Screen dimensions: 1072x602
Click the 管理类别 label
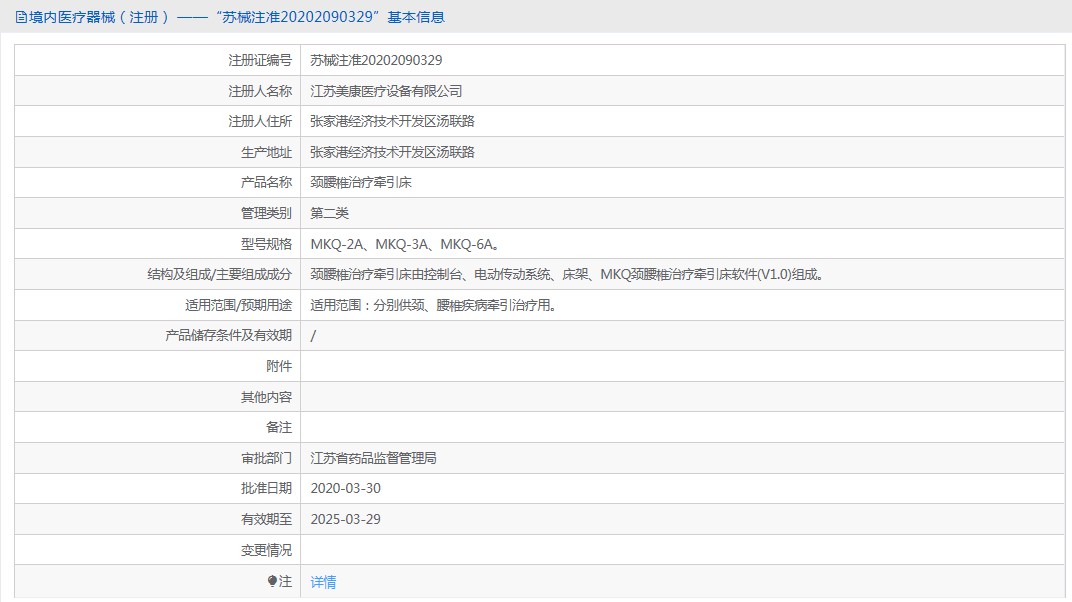(266, 213)
